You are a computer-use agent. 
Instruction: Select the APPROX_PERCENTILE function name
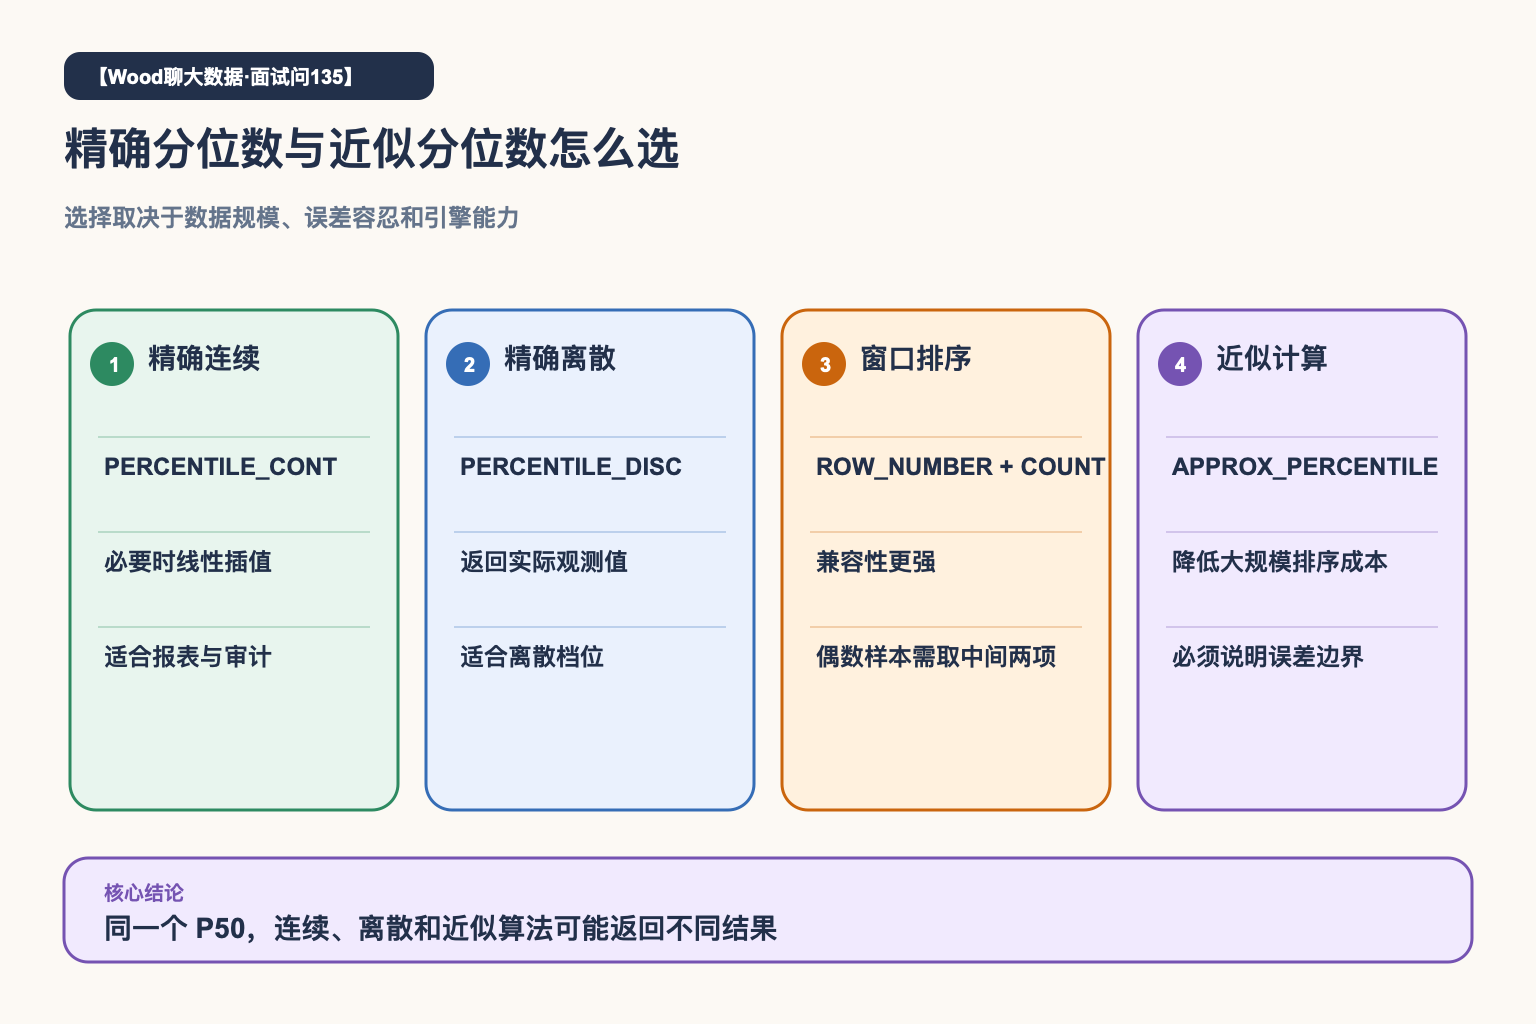pyautogui.click(x=1305, y=467)
